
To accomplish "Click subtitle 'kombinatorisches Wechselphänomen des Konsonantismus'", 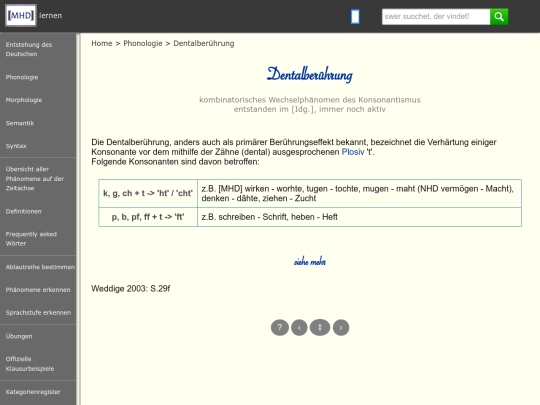I will [x=310, y=100].
